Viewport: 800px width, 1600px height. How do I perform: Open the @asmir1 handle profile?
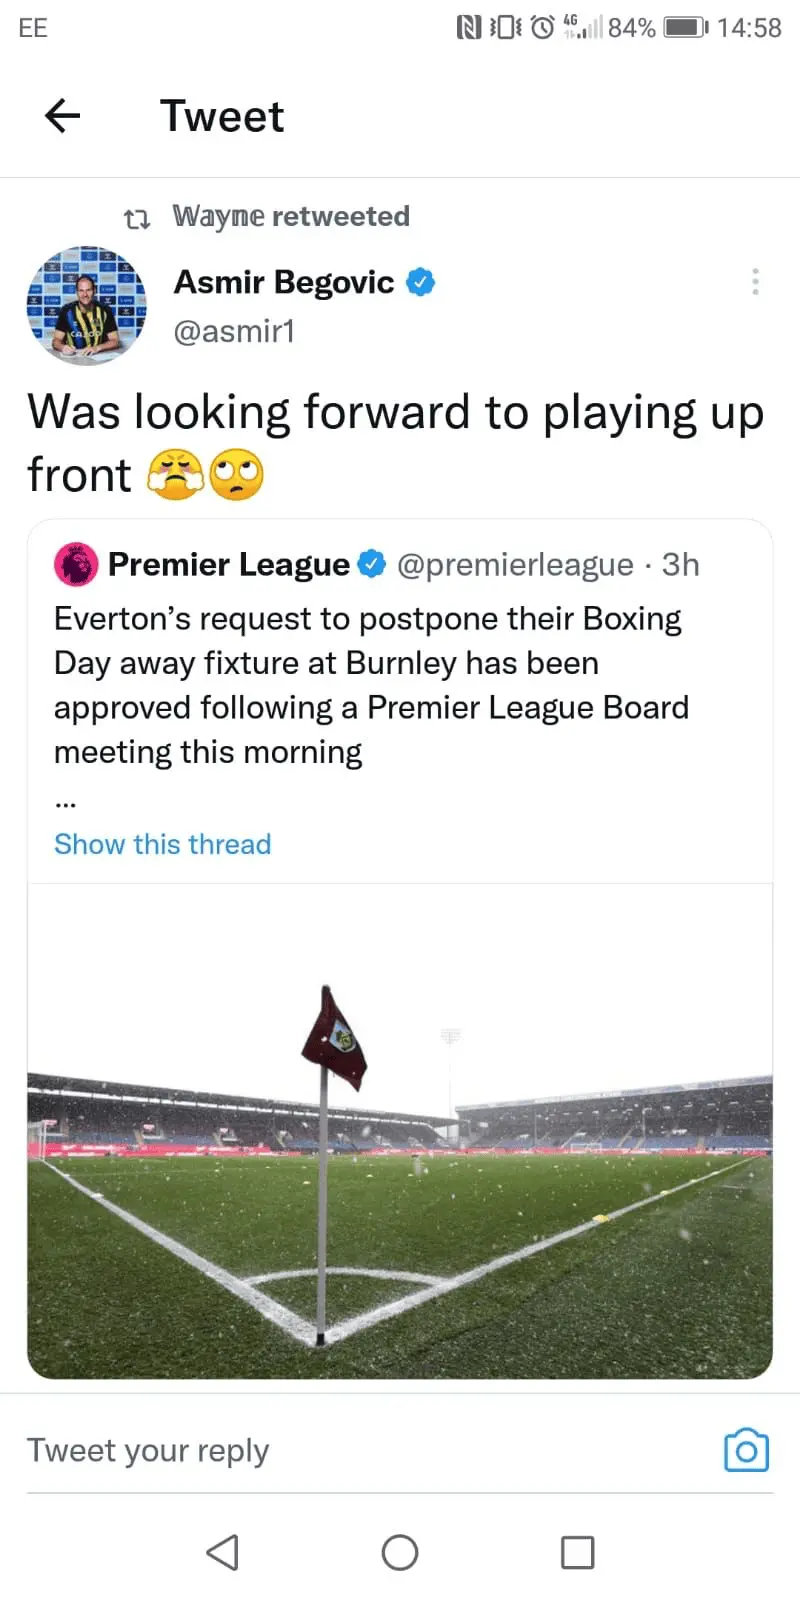234,331
